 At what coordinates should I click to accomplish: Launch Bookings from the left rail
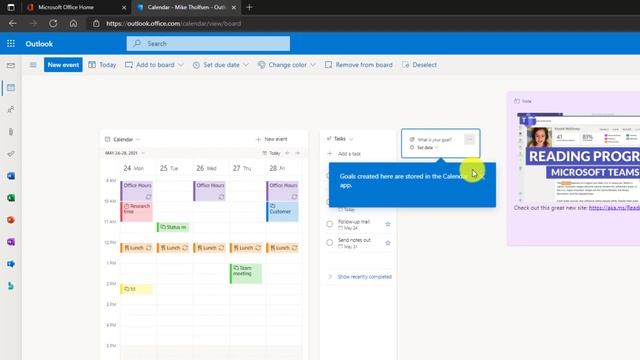[x=11, y=286]
